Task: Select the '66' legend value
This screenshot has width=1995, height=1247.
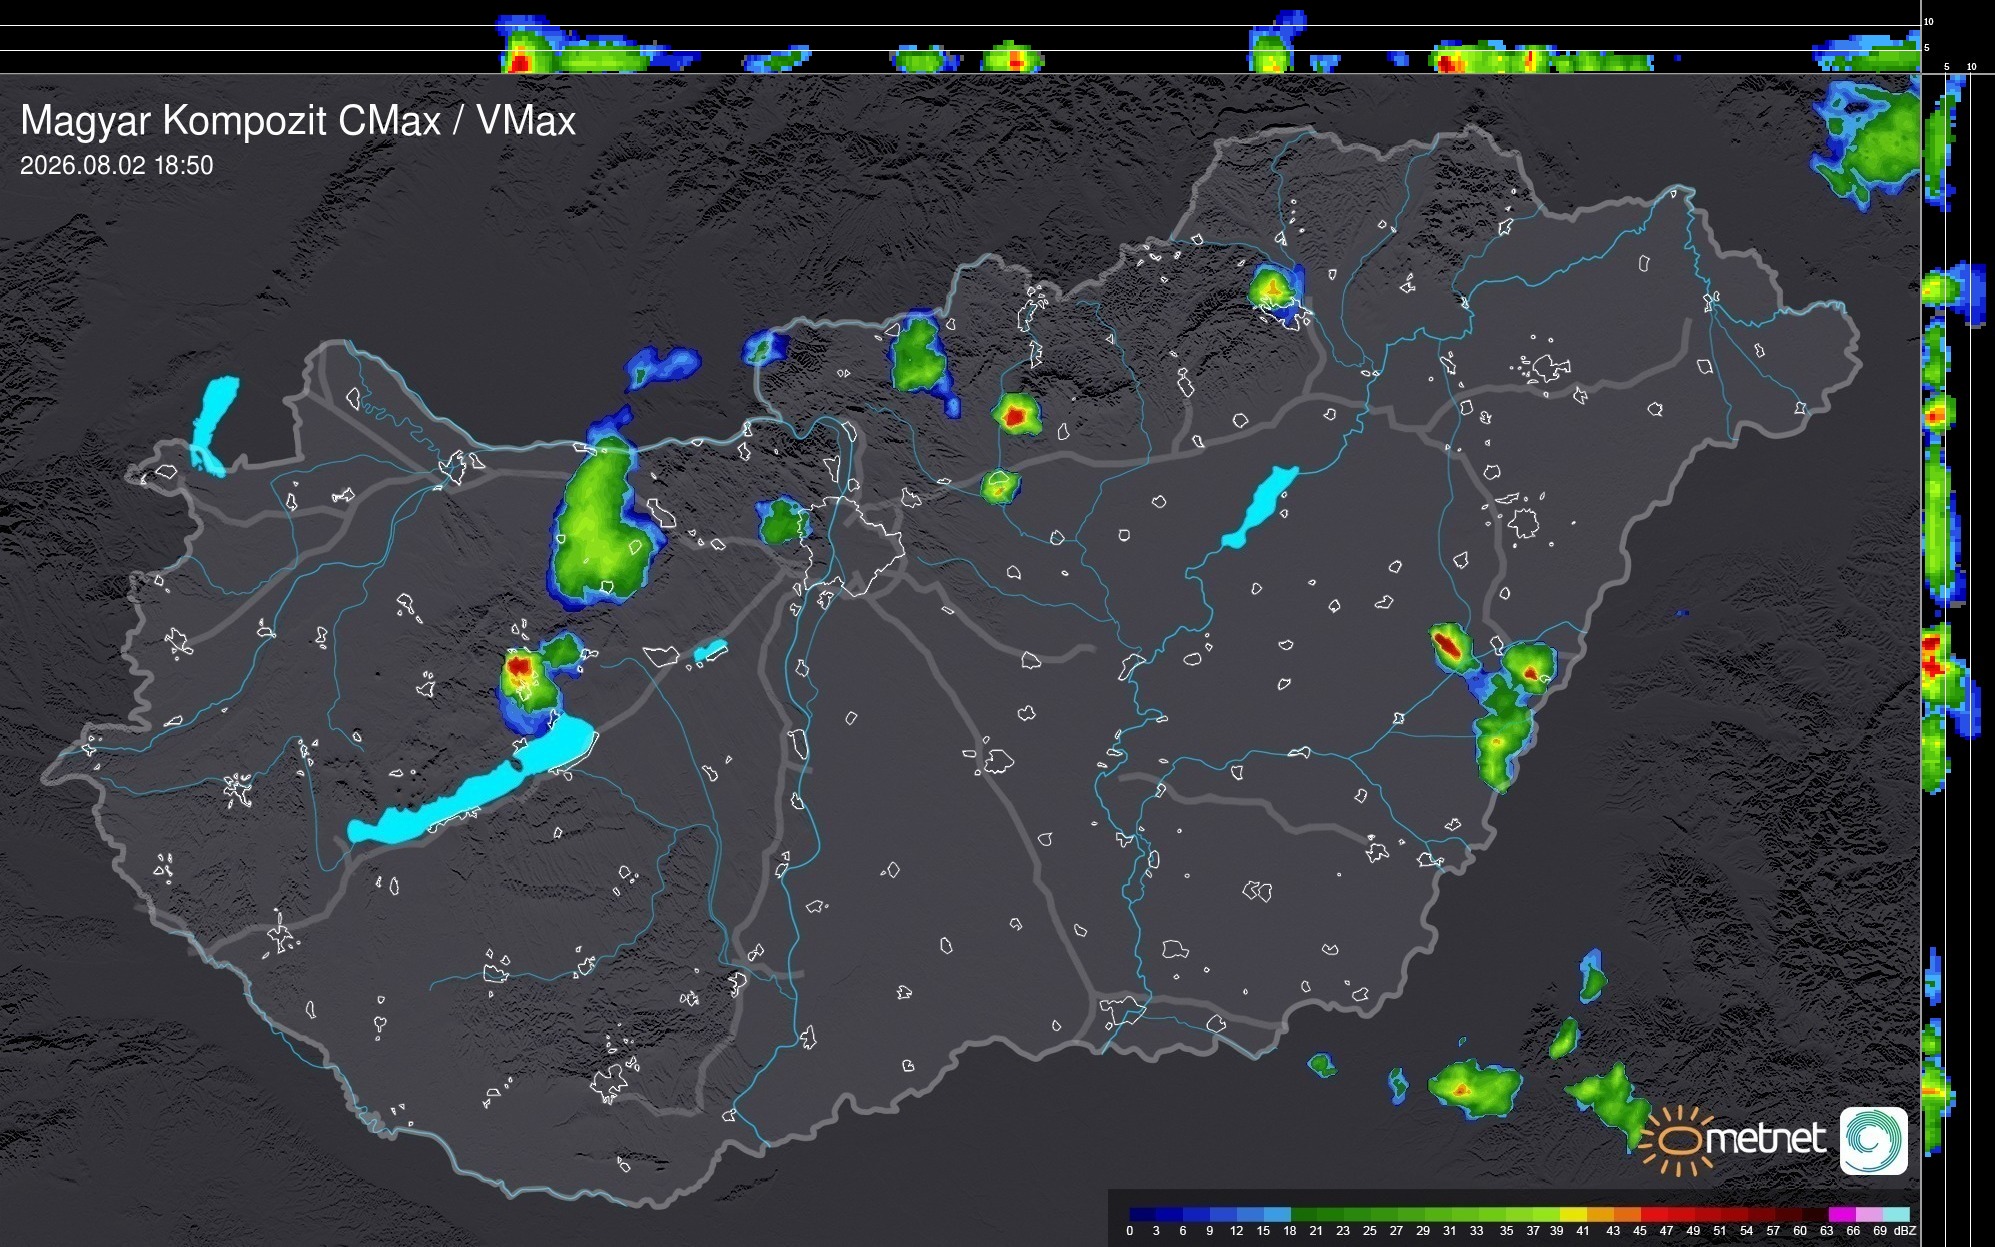Action: coord(1853,1231)
